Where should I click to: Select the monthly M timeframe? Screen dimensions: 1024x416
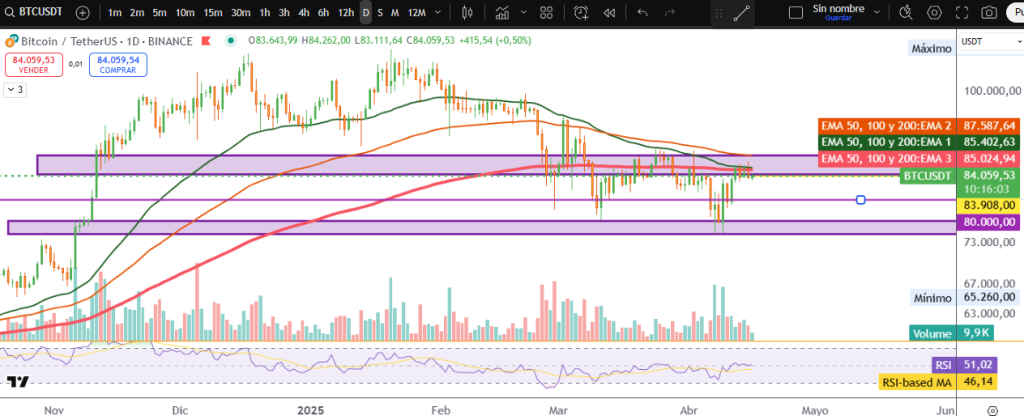point(395,12)
